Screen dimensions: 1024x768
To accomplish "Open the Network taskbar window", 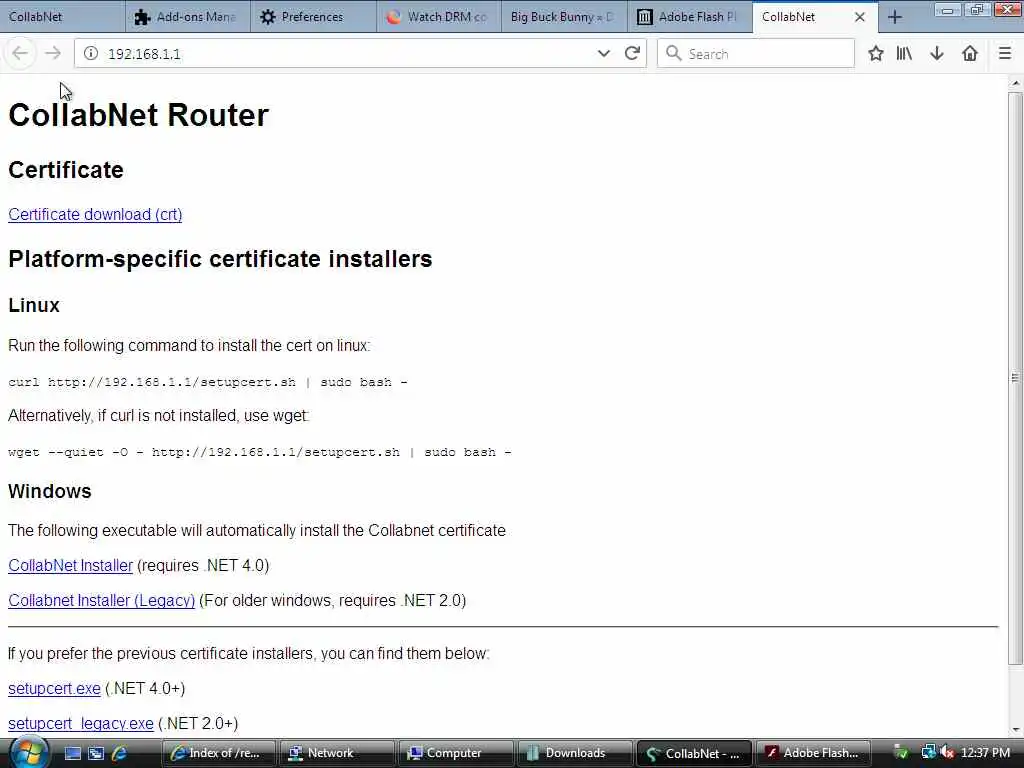I will [x=338, y=753].
